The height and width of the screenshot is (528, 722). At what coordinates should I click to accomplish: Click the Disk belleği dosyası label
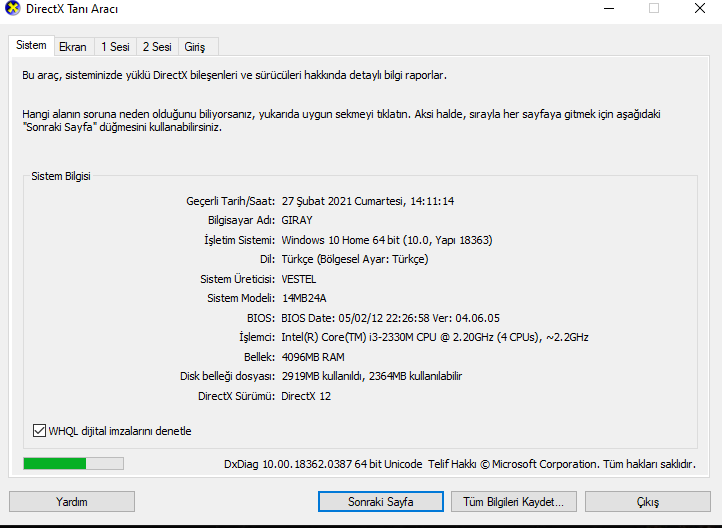tap(227, 377)
